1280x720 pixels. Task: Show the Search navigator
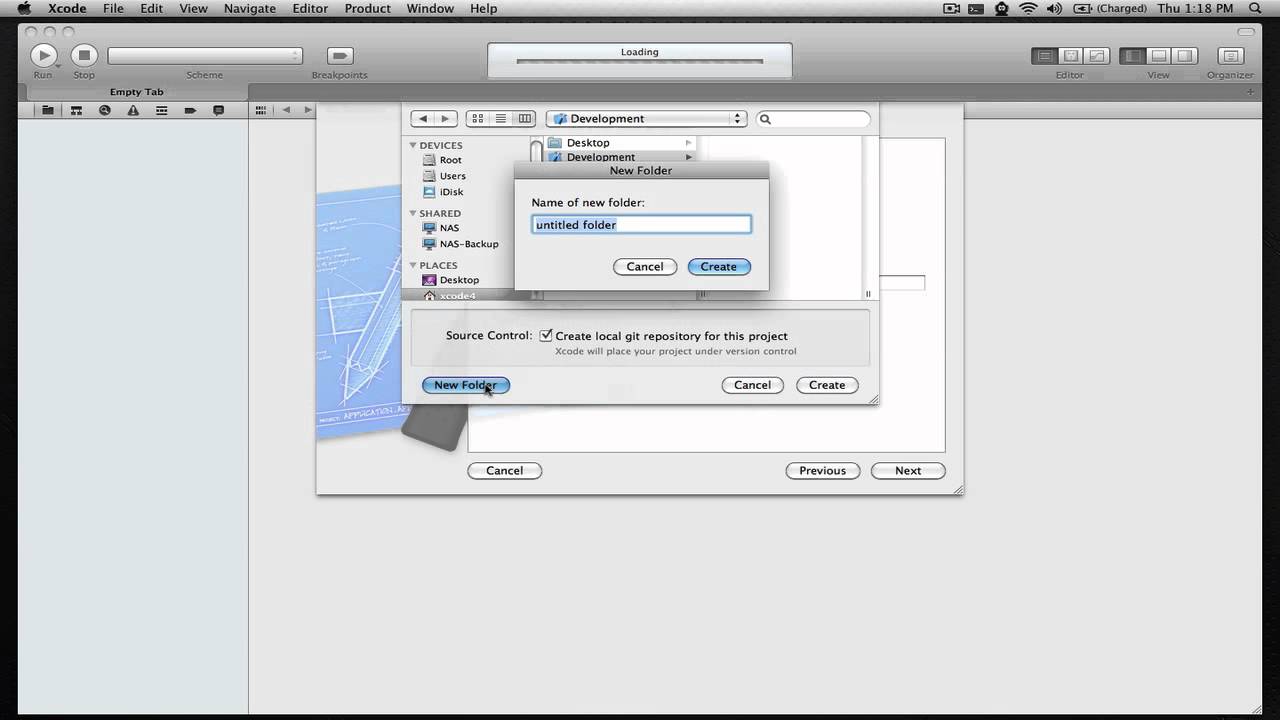104,110
